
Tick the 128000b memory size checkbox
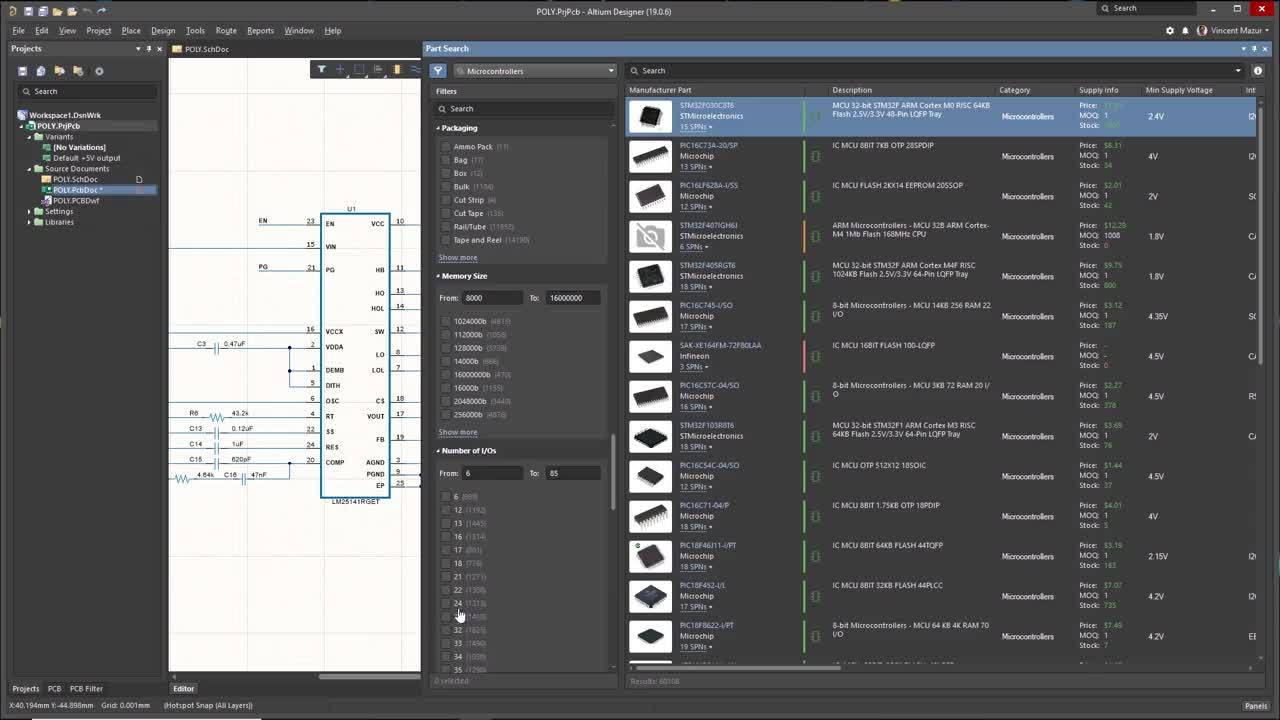[446, 348]
